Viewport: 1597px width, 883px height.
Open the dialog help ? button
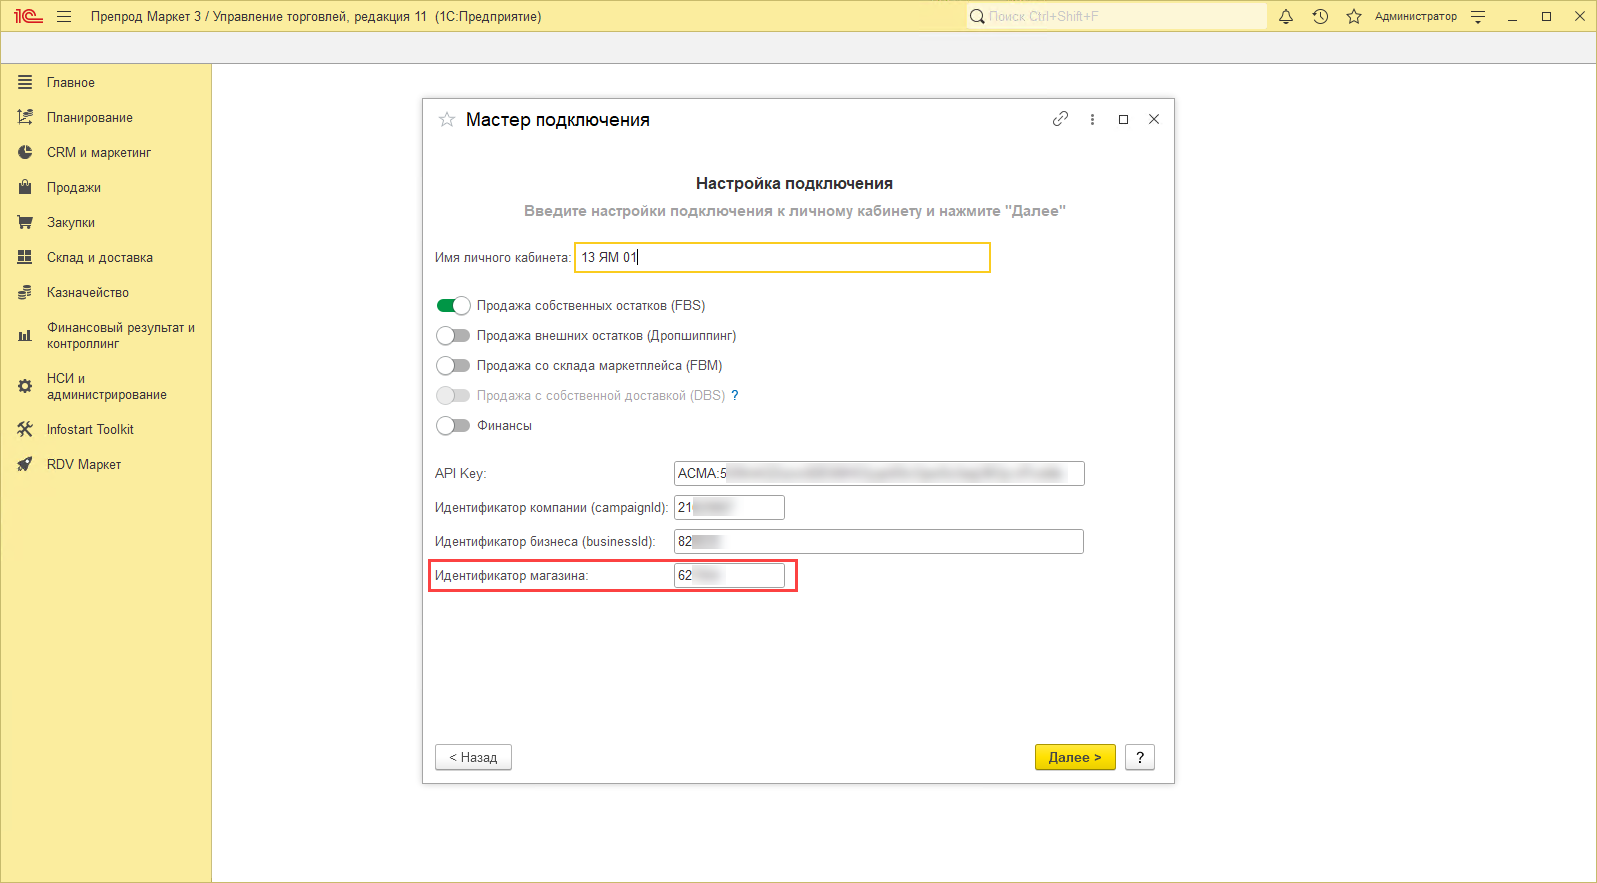click(x=1140, y=757)
